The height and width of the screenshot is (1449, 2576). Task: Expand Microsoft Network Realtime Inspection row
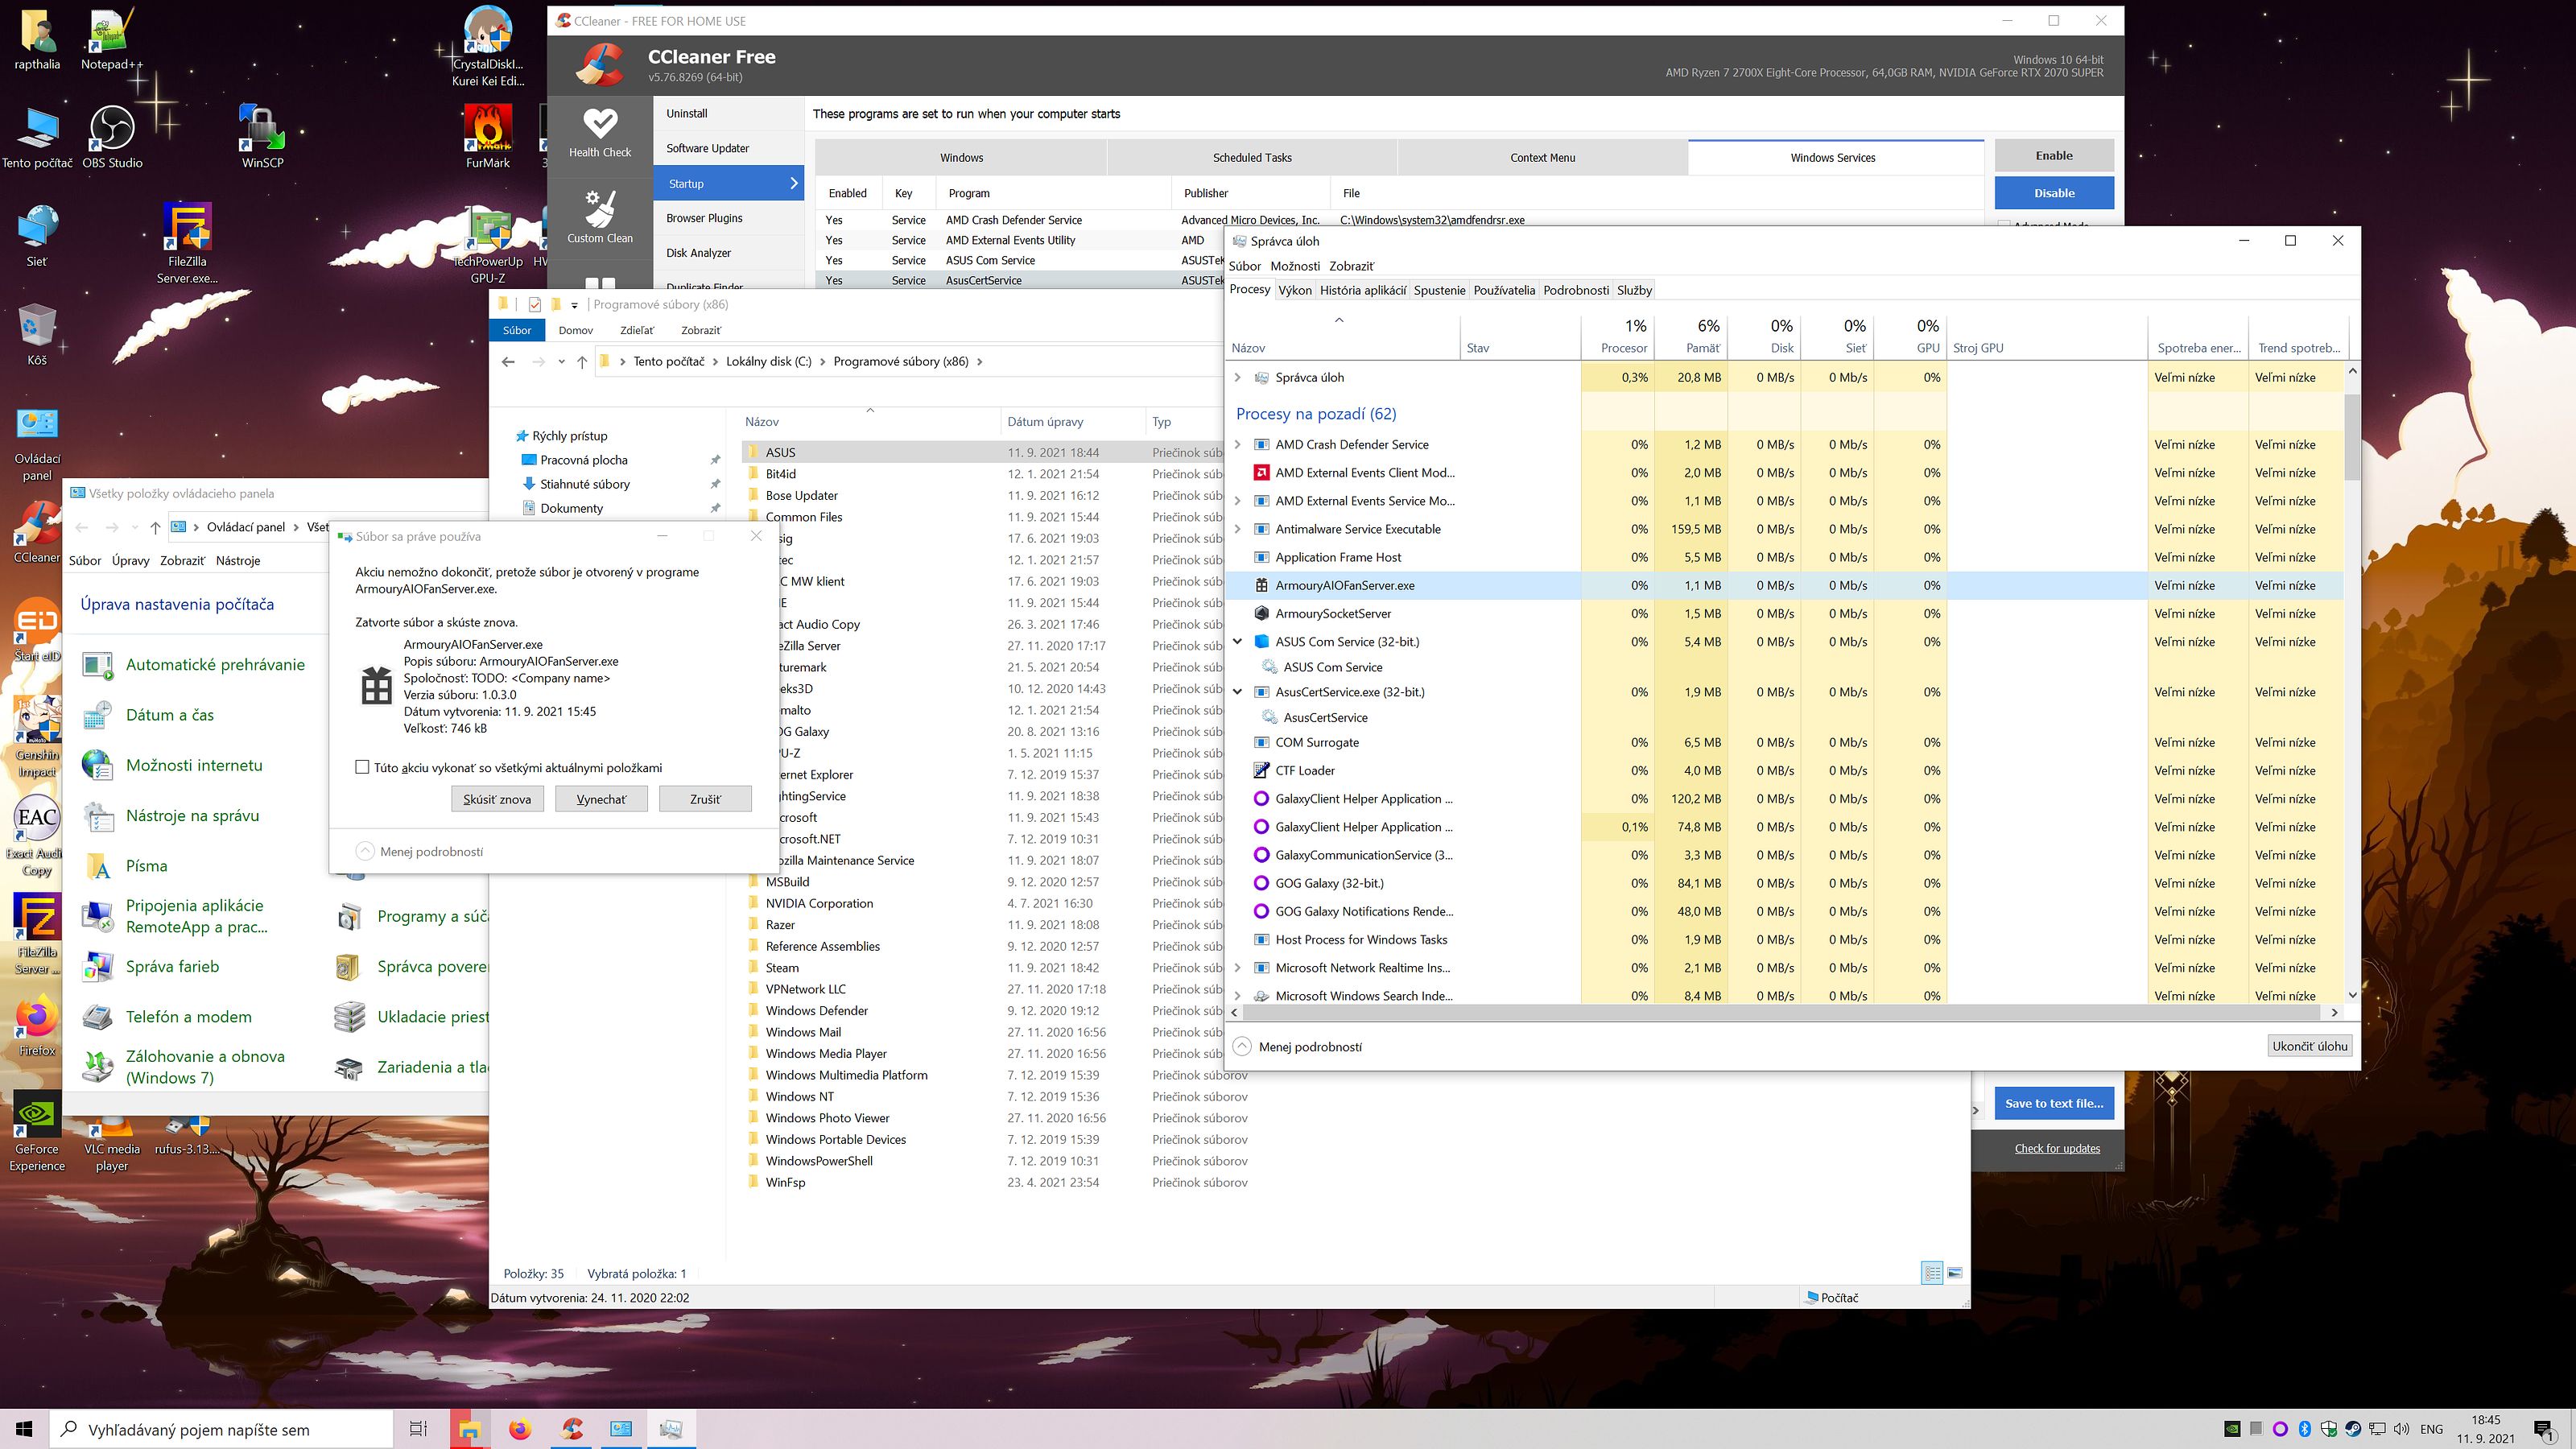[1238, 967]
